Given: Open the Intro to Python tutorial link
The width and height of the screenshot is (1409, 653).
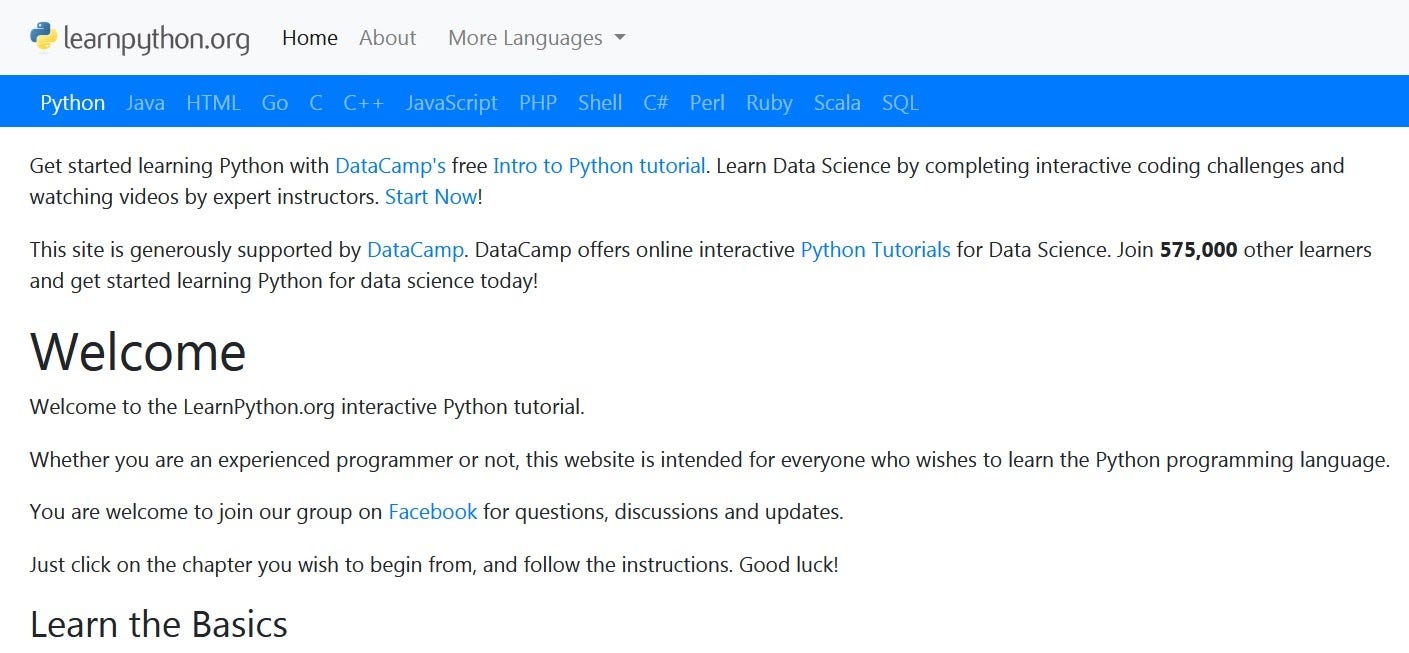Looking at the screenshot, I should [x=599, y=166].
